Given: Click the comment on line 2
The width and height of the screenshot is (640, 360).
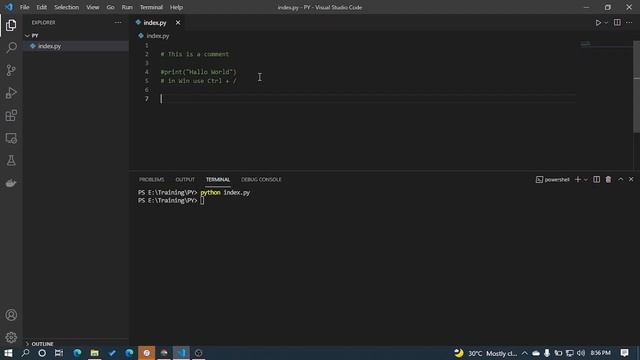Looking at the screenshot, I should (195, 54).
